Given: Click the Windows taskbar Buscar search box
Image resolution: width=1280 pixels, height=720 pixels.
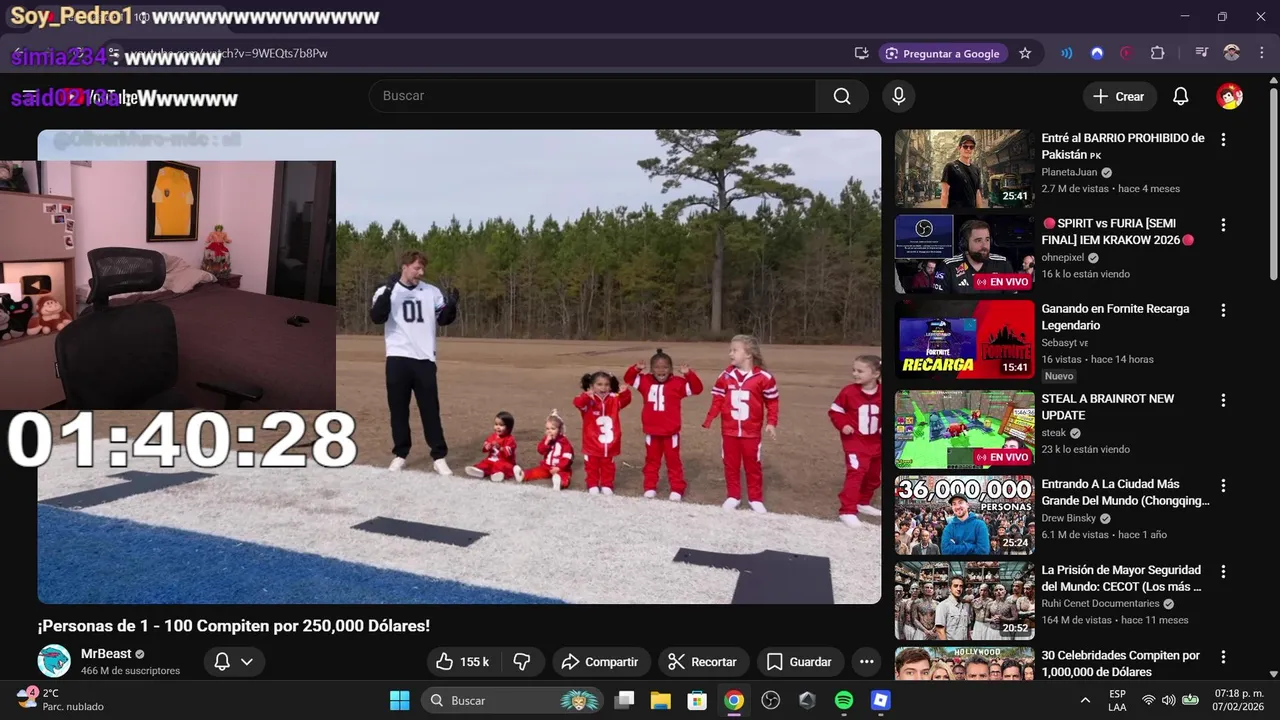Looking at the screenshot, I should (x=510, y=700).
